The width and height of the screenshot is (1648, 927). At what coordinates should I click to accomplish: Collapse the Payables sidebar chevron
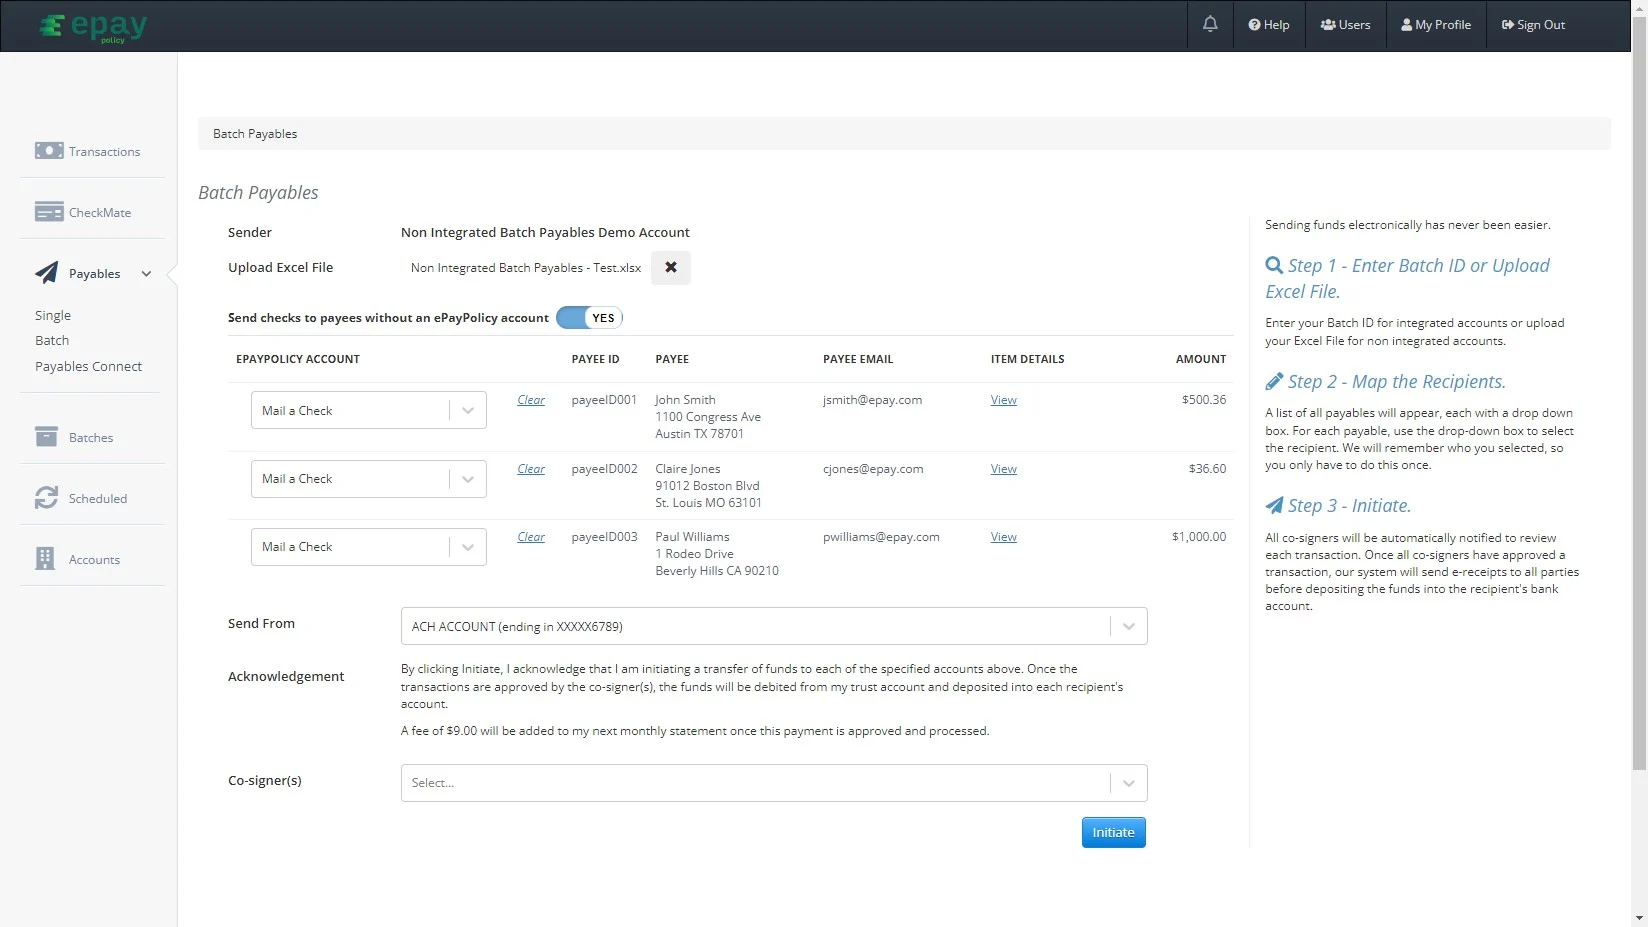coord(146,274)
